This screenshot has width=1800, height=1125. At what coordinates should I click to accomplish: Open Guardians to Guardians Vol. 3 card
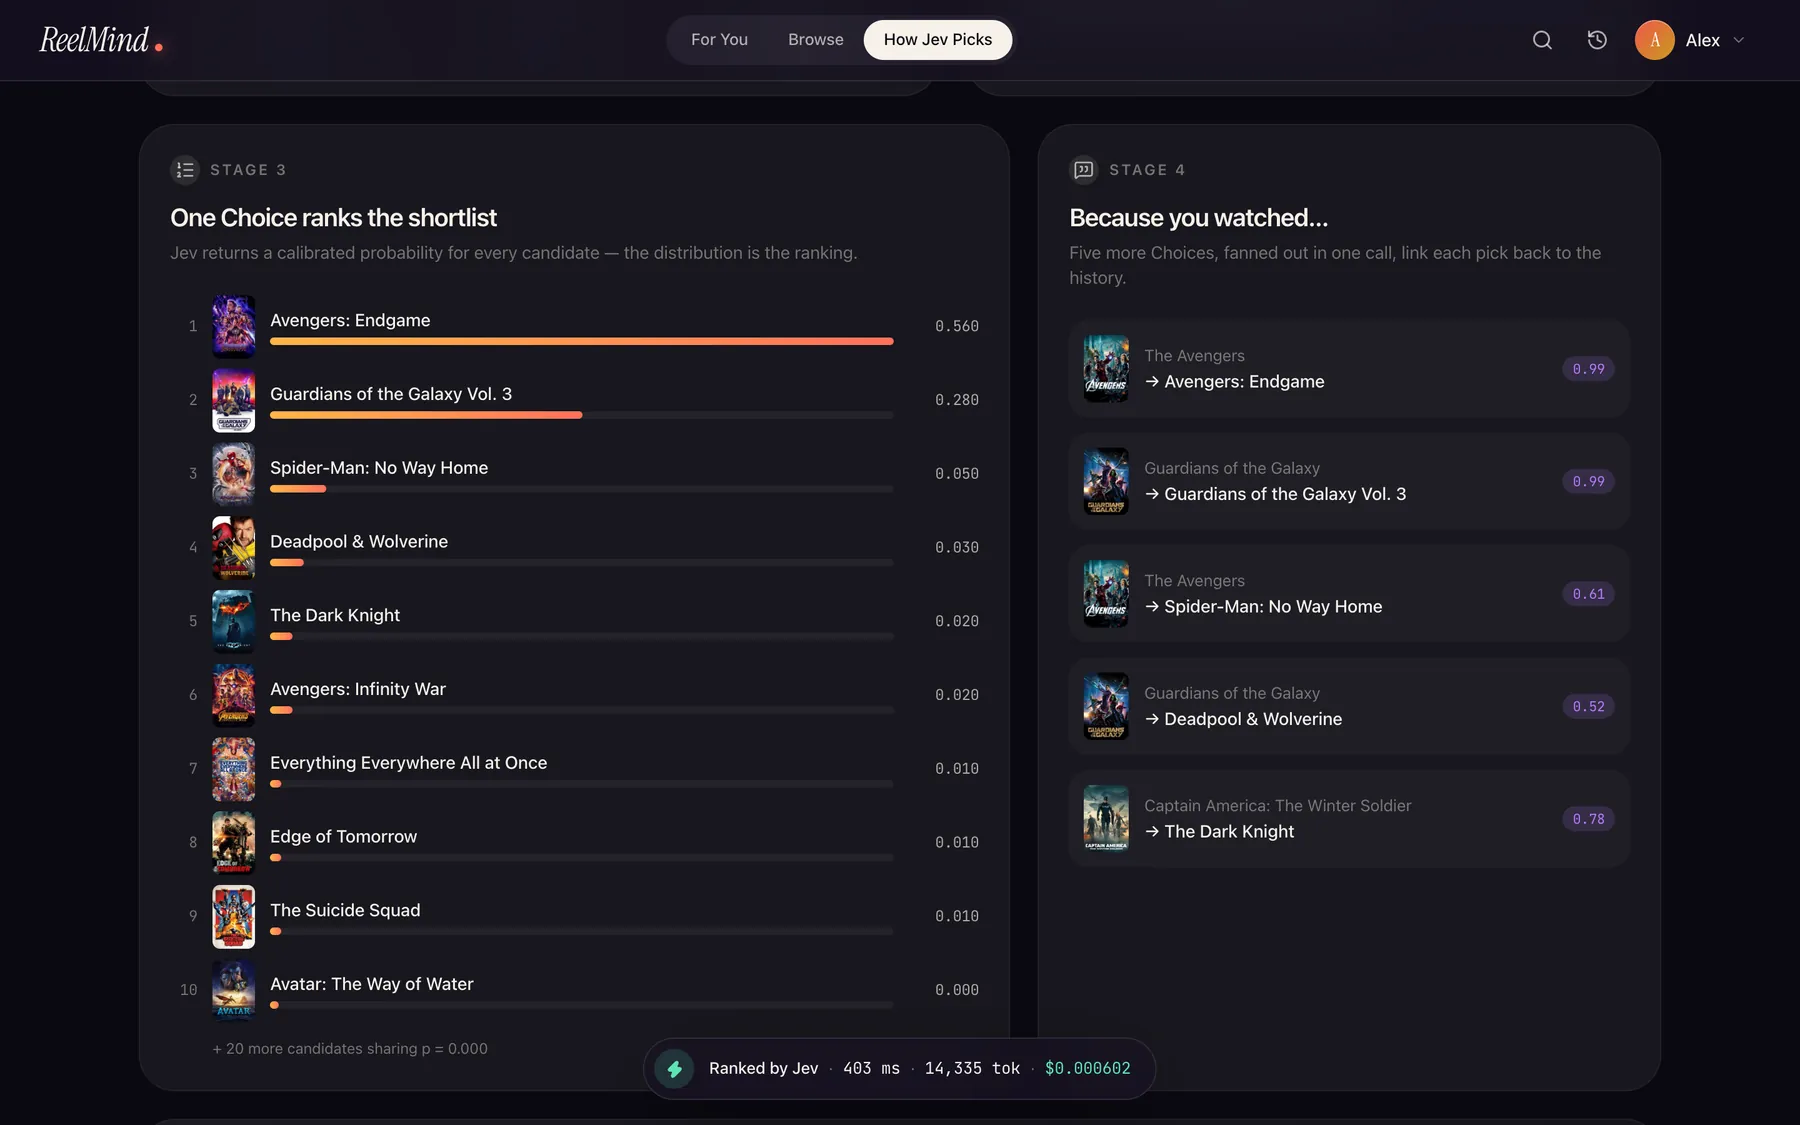1349,481
